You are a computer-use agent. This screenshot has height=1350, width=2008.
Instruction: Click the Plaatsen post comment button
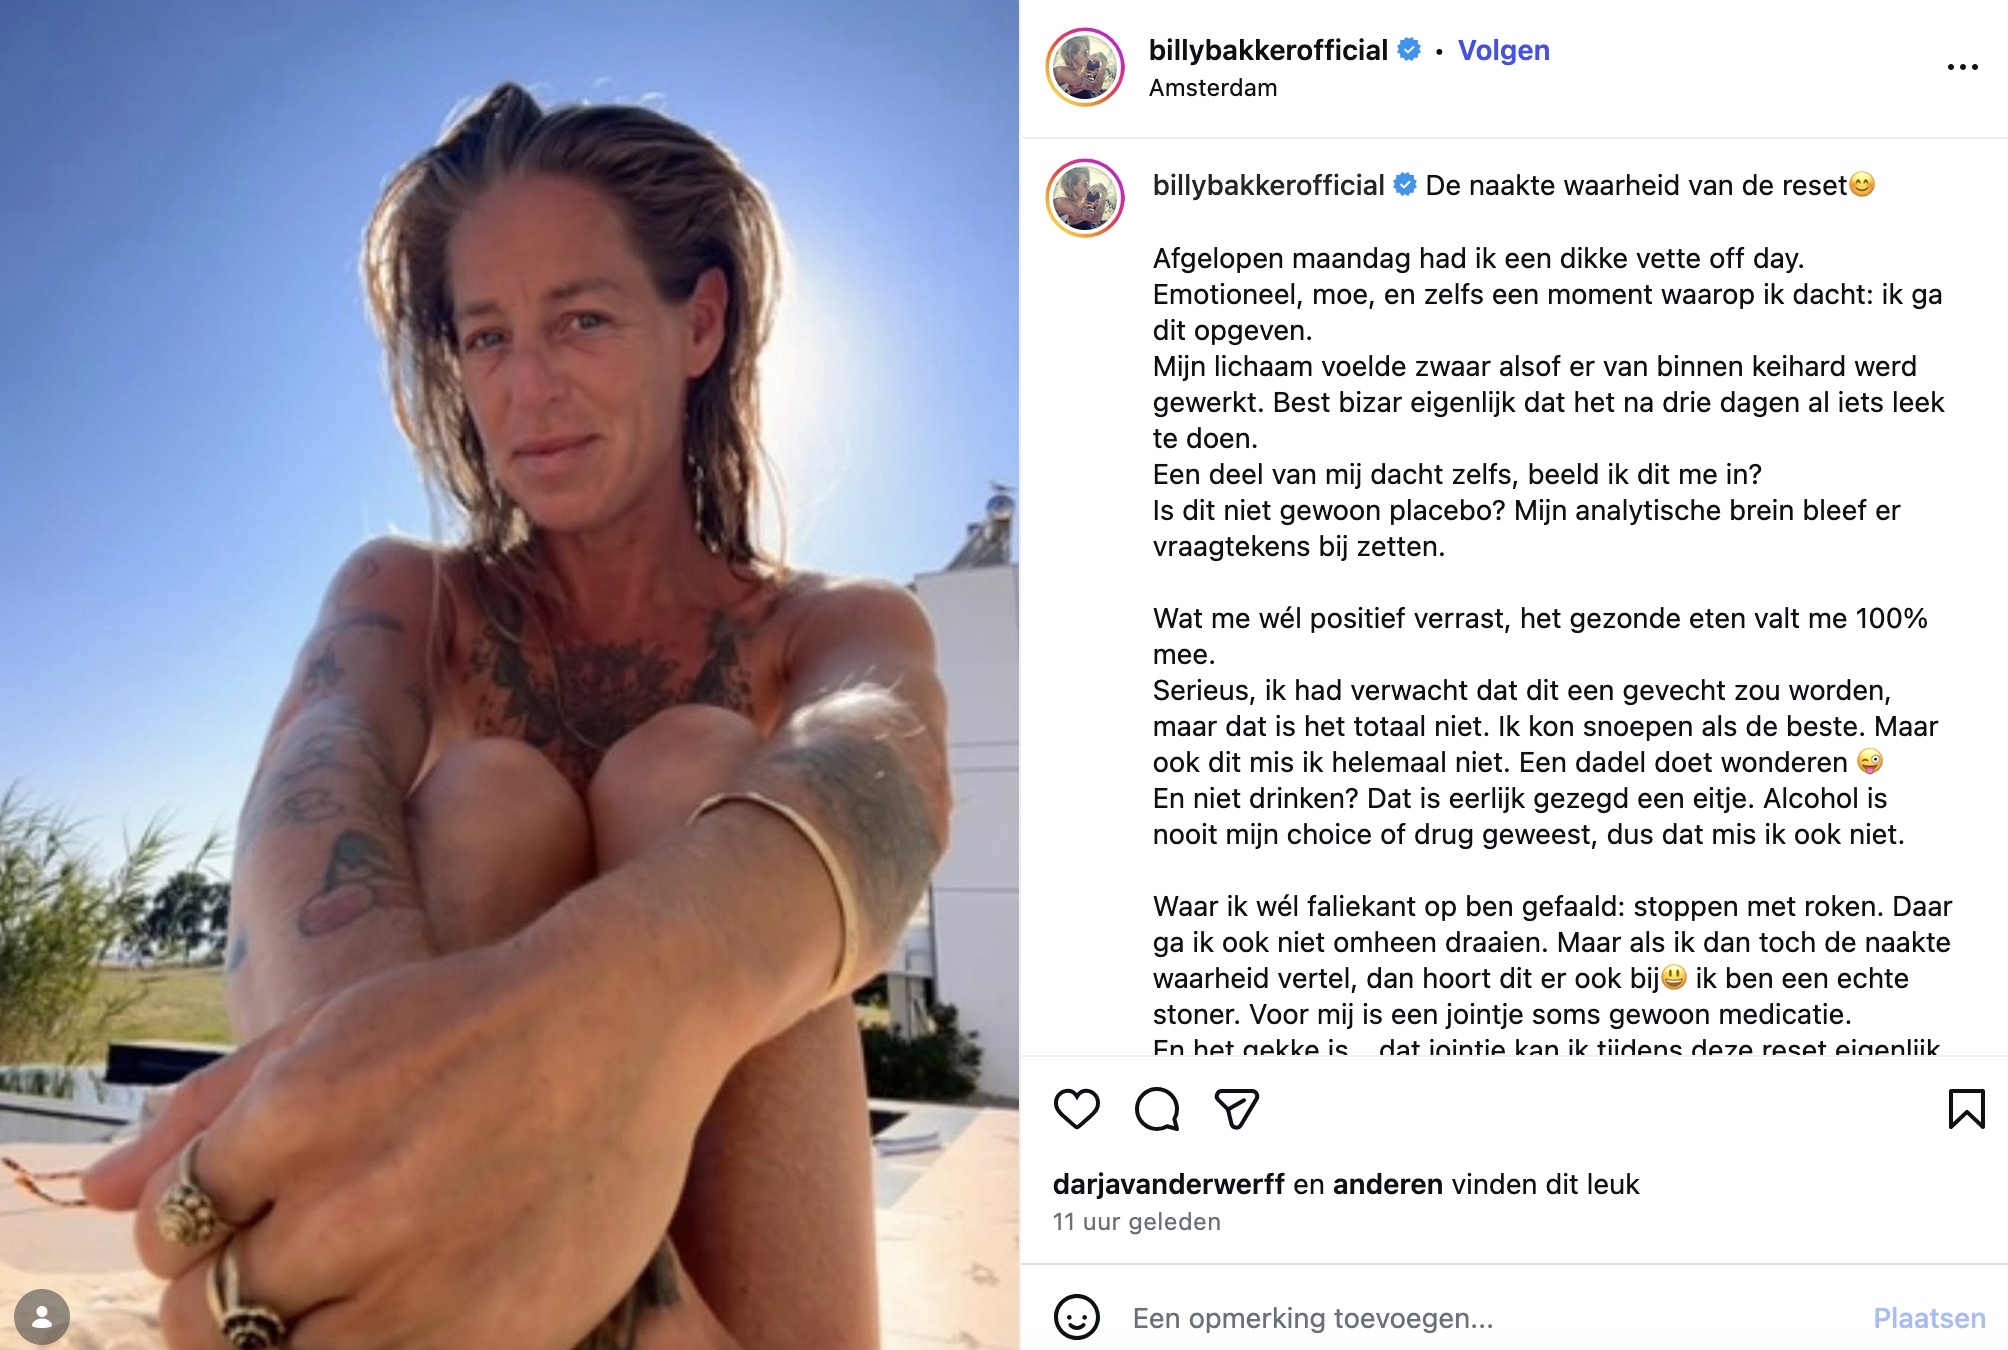(x=1929, y=1318)
